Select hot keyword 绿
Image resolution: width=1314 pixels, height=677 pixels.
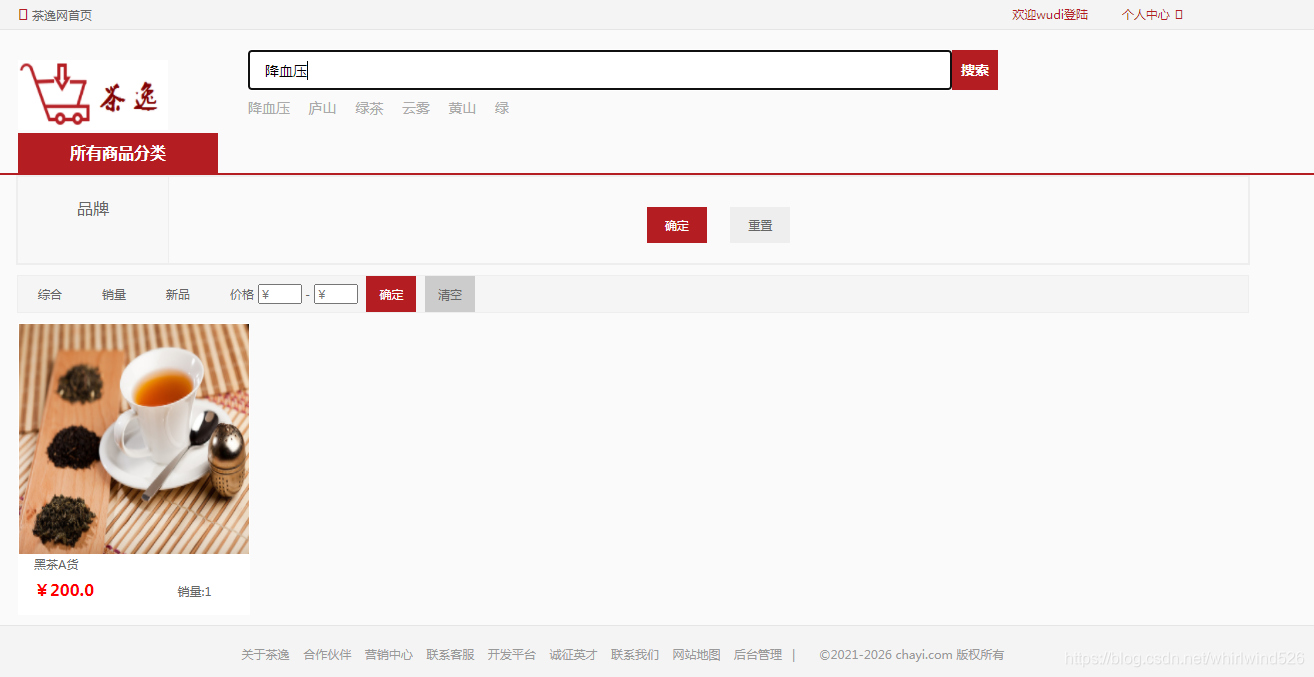(x=502, y=108)
